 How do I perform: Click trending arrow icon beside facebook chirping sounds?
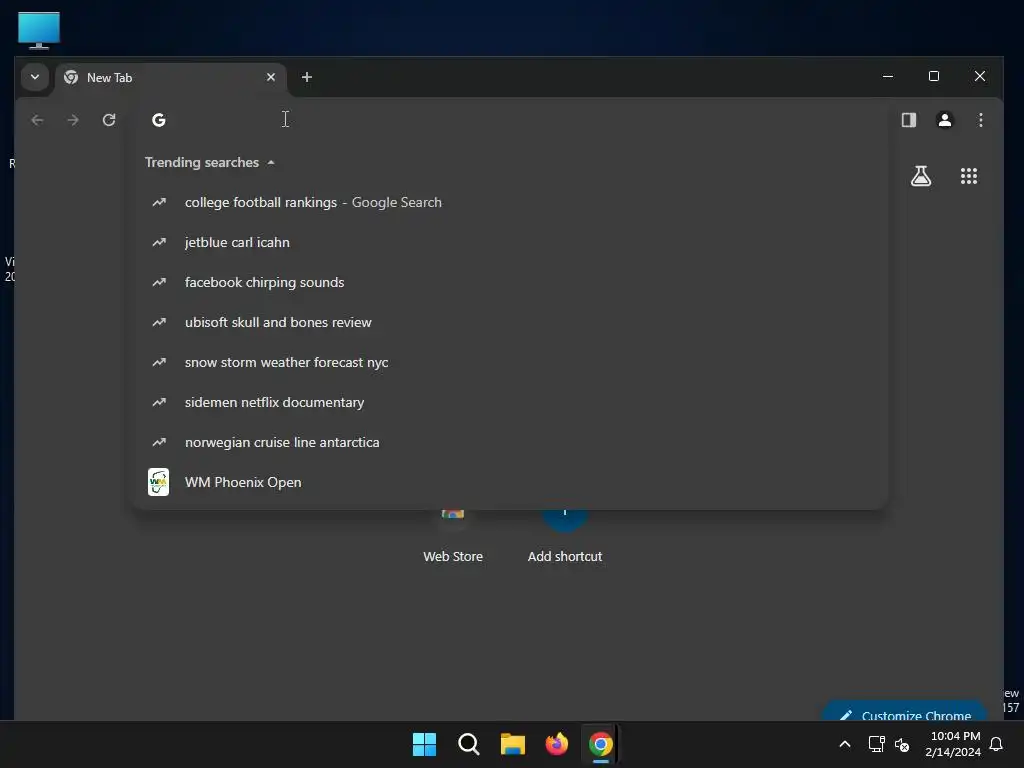159,282
